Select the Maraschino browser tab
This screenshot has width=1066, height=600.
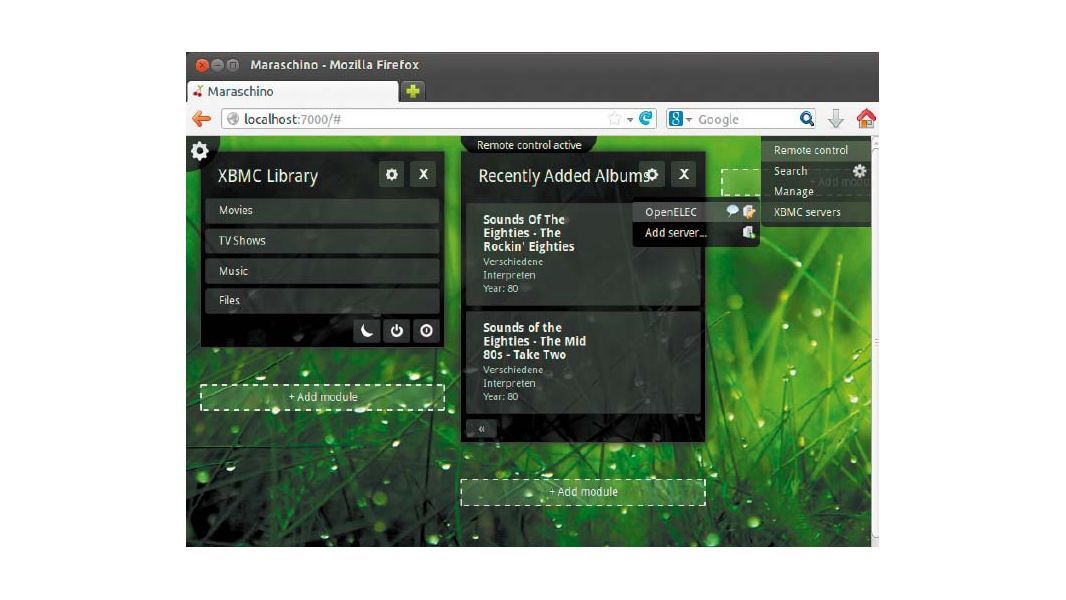click(x=292, y=91)
